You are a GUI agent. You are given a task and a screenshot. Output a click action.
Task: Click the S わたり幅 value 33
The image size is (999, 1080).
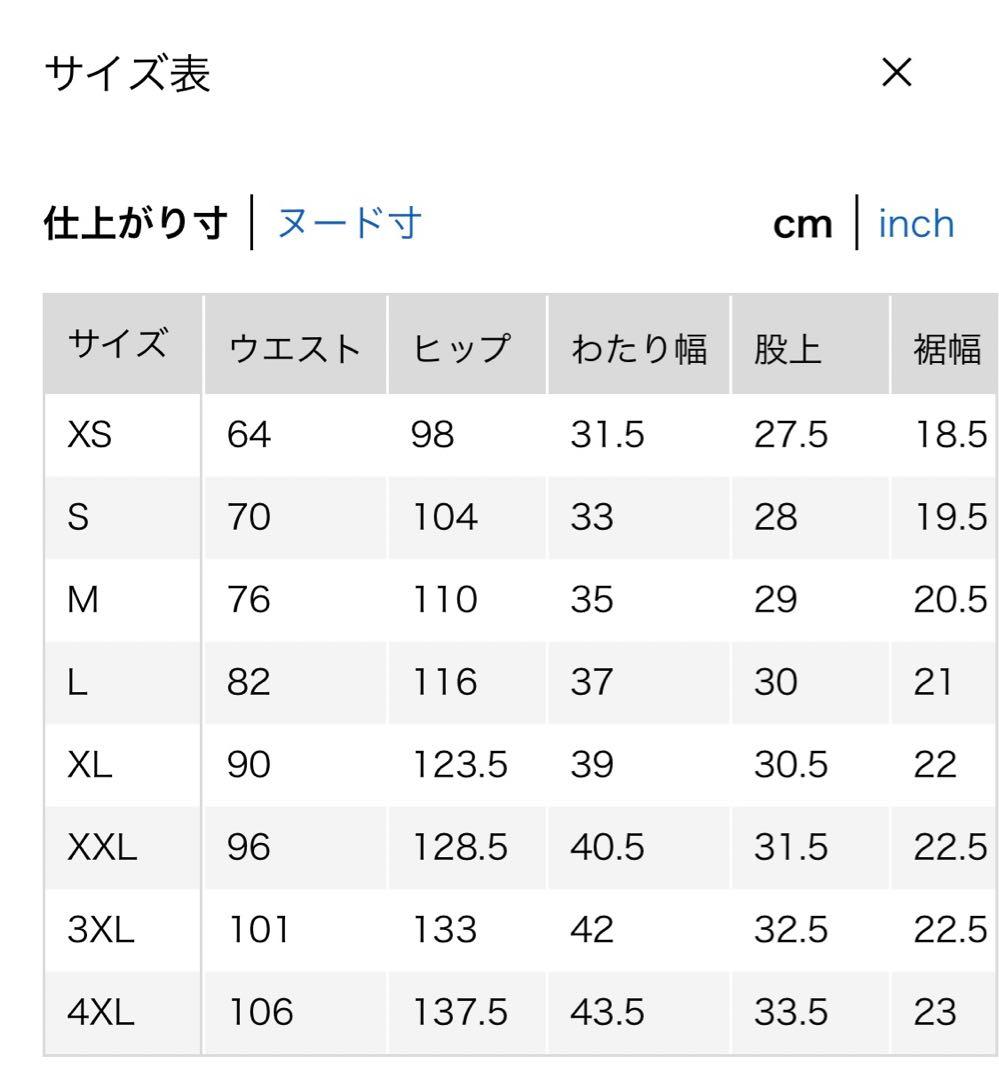coord(593,518)
